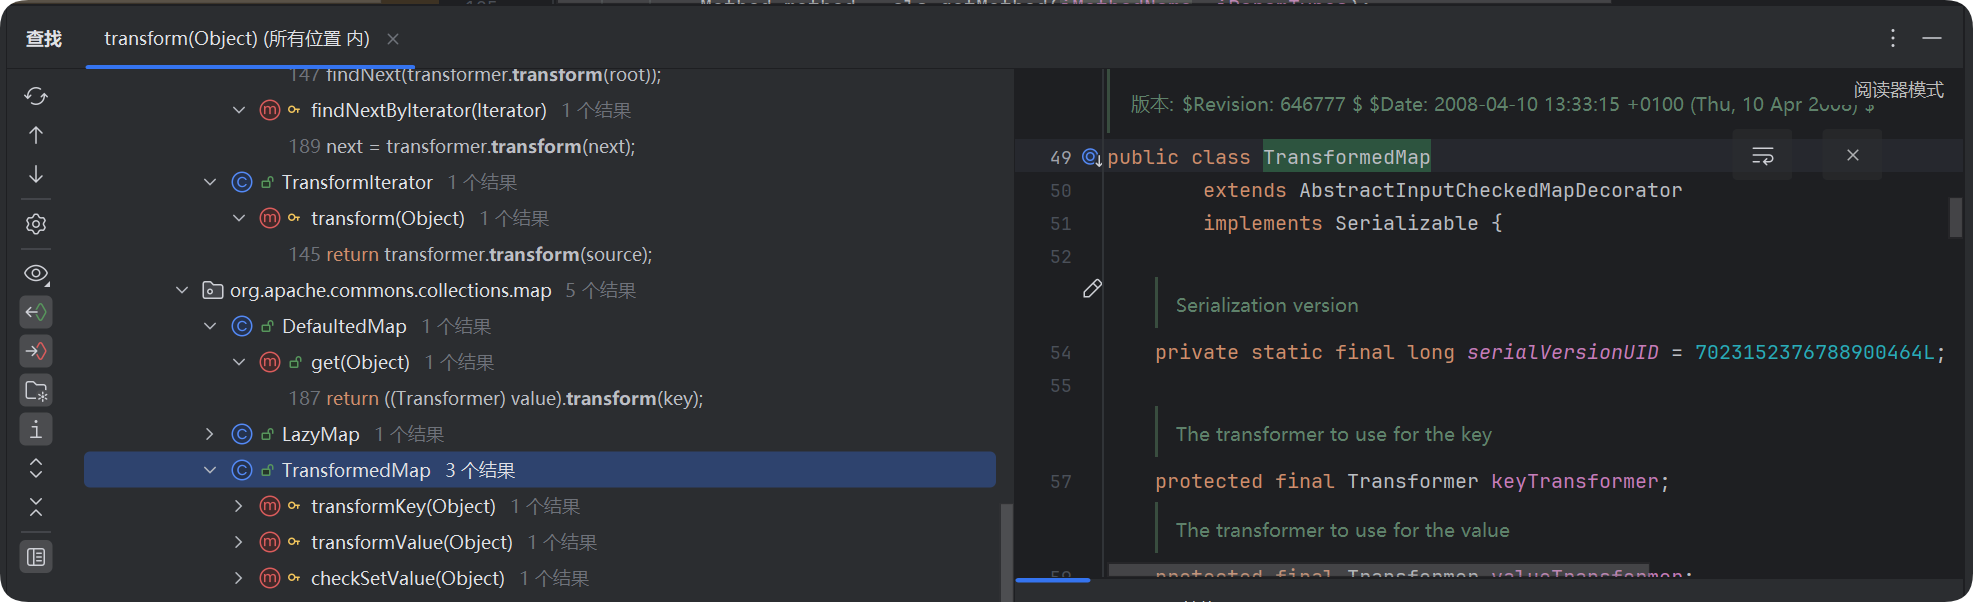Click checkSetValue(Object) method row
Image resolution: width=1973 pixels, height=602 pixels.
(x=540, y=578)
